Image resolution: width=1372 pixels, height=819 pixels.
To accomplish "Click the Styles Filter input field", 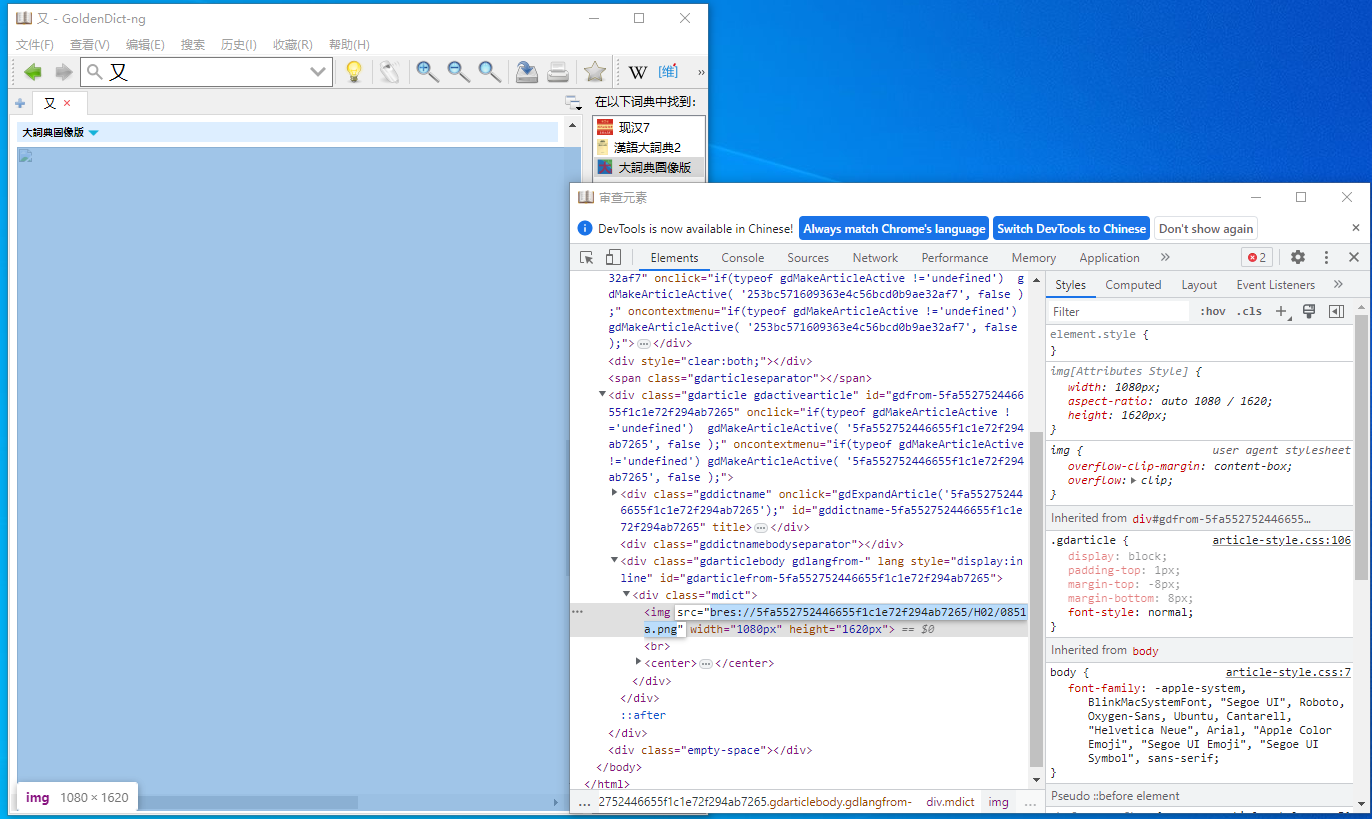I will [1118, 312].
